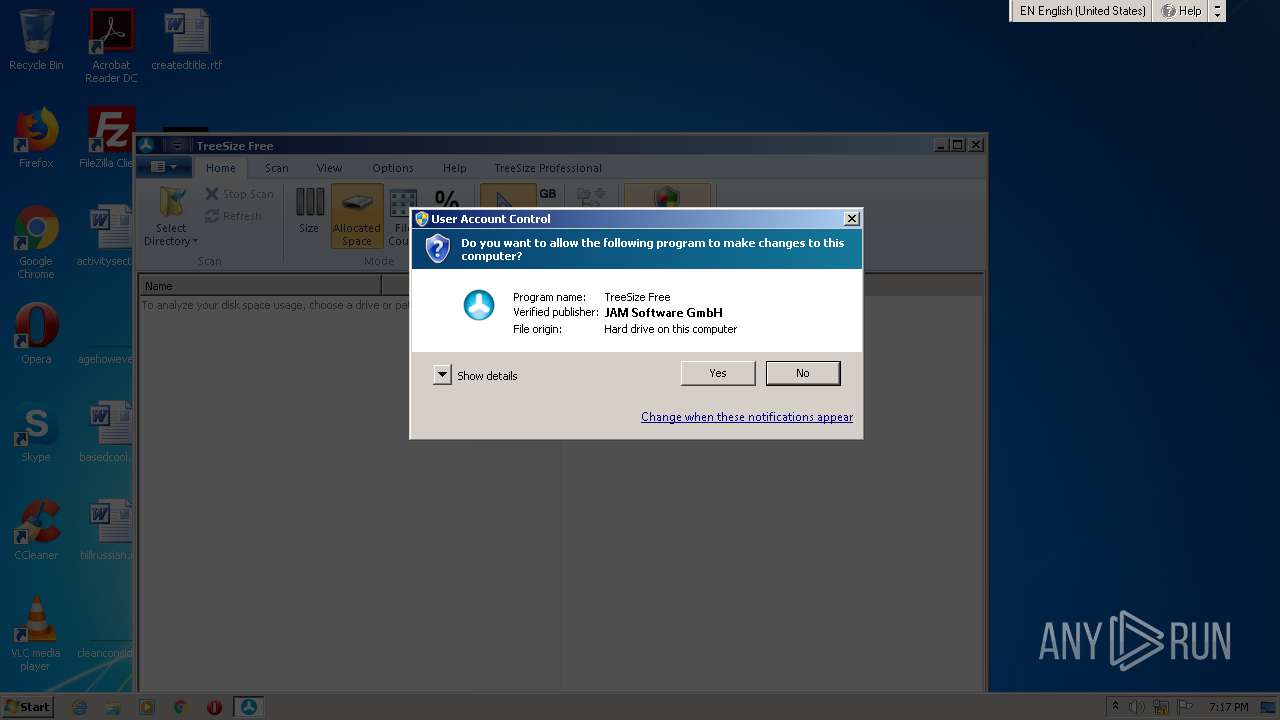Open VLC media player desktop shortcut
The width and height of the screenshot is (1280, 720).
[36, 634]
